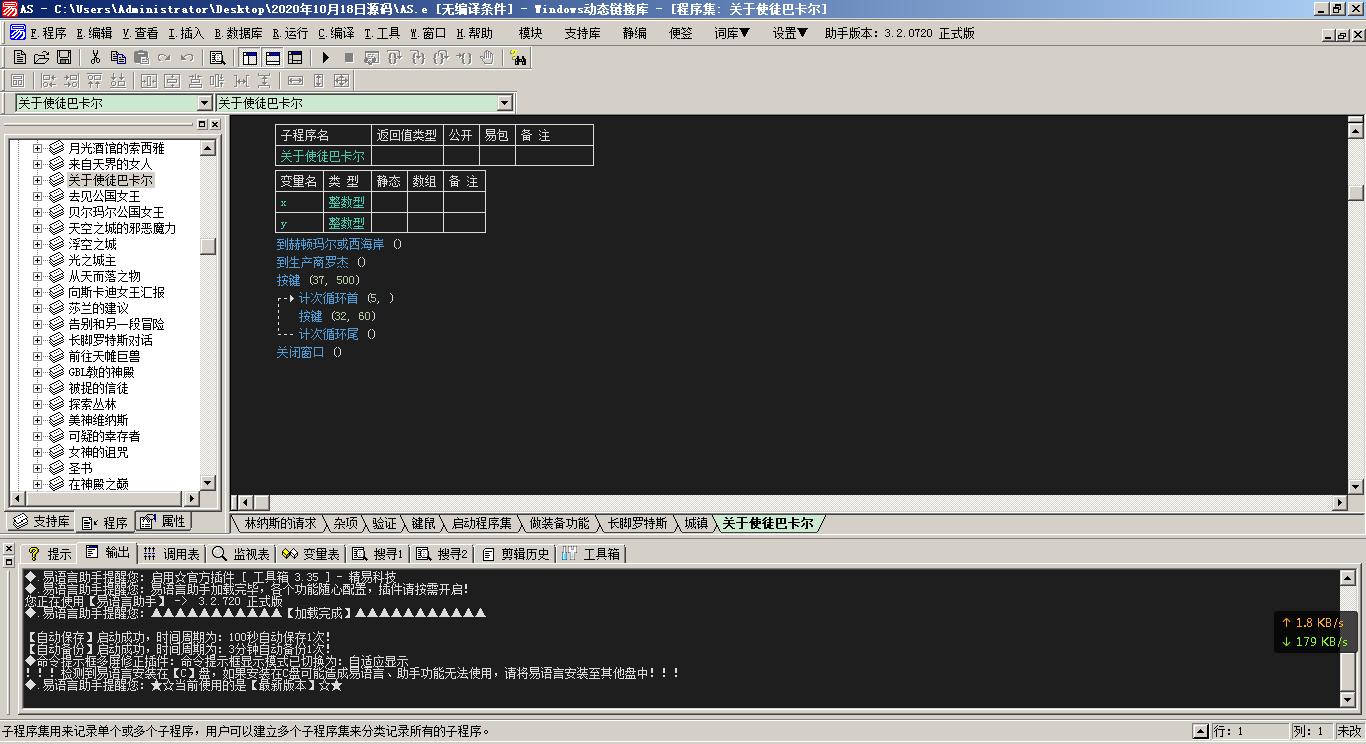This screenshot has height=744, width=1366.
Task: Click the 支持库 helper toolbar button
Action: pyautogui.click(x=582, y=33)
